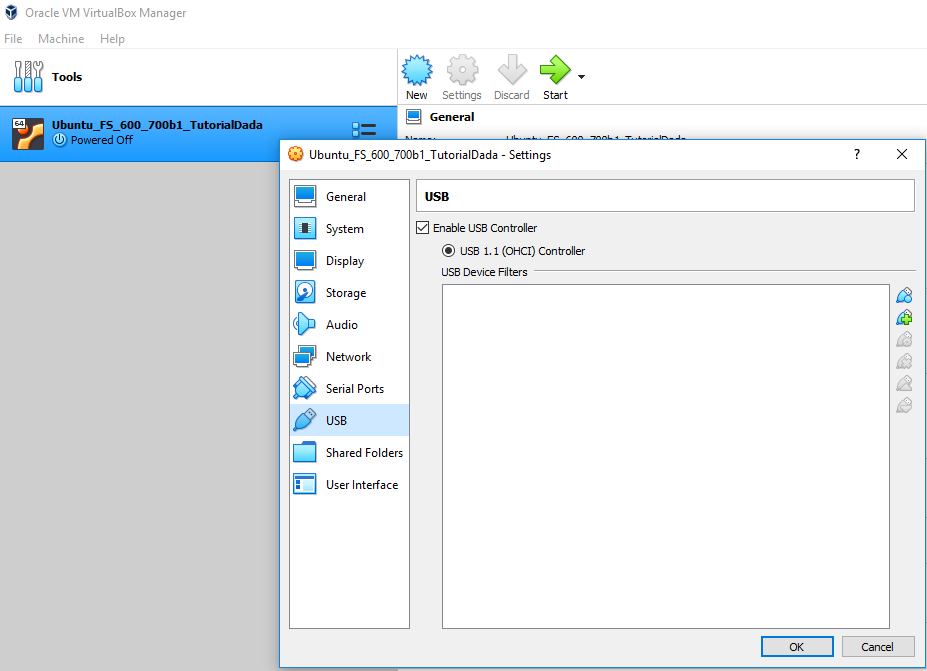Click the settings dialog help question mark
The image size is (927, 671).
[x=857, y=154]
